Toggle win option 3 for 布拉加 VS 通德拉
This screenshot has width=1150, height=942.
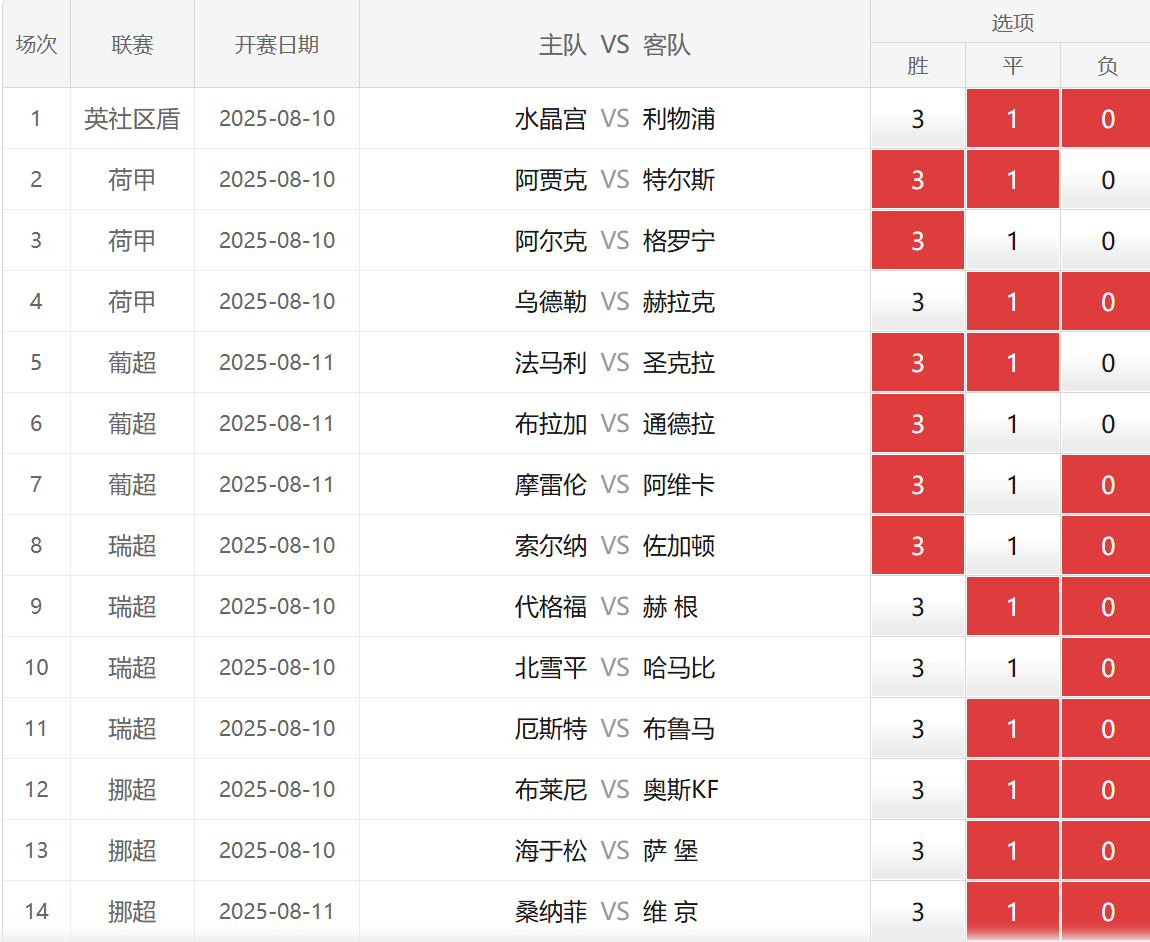[x=918, y=423]
